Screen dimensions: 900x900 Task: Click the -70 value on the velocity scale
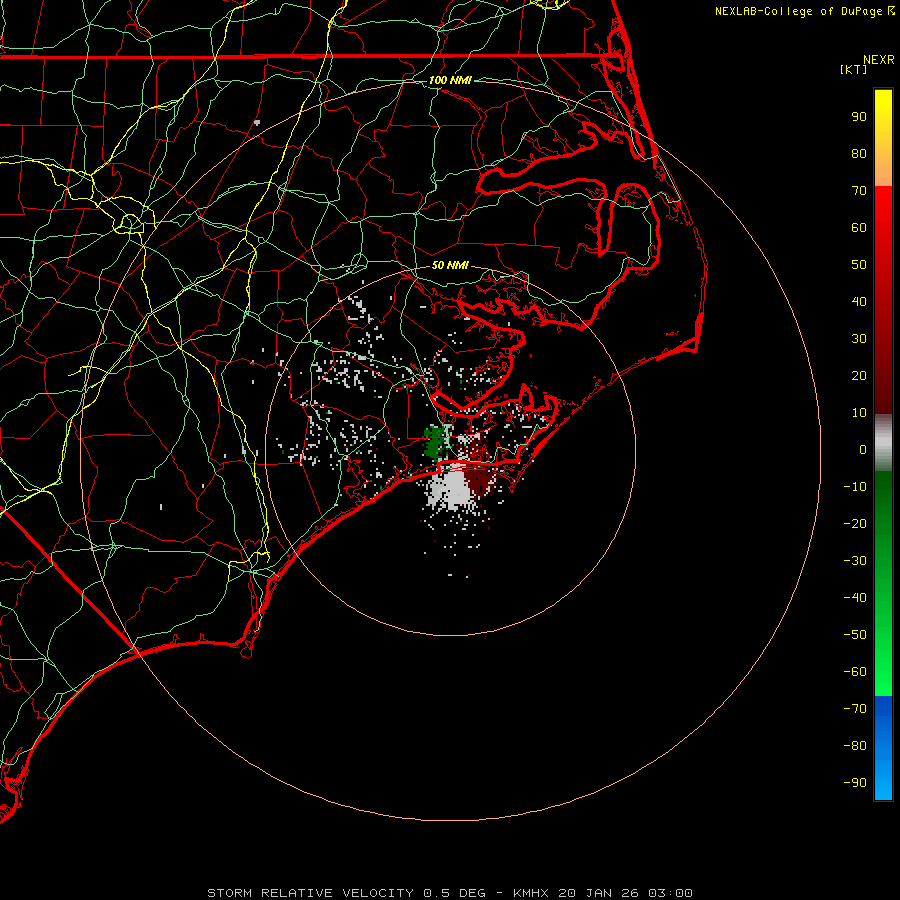pos(855,709)
